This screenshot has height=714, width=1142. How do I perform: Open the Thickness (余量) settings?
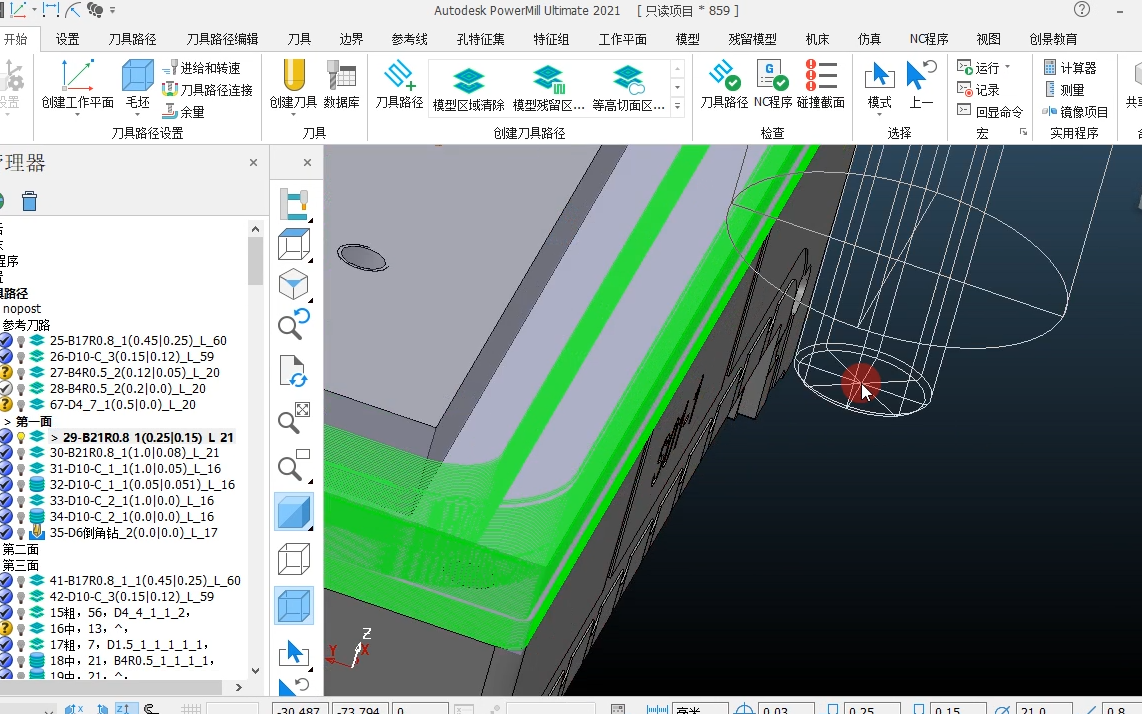click(183, 111)
